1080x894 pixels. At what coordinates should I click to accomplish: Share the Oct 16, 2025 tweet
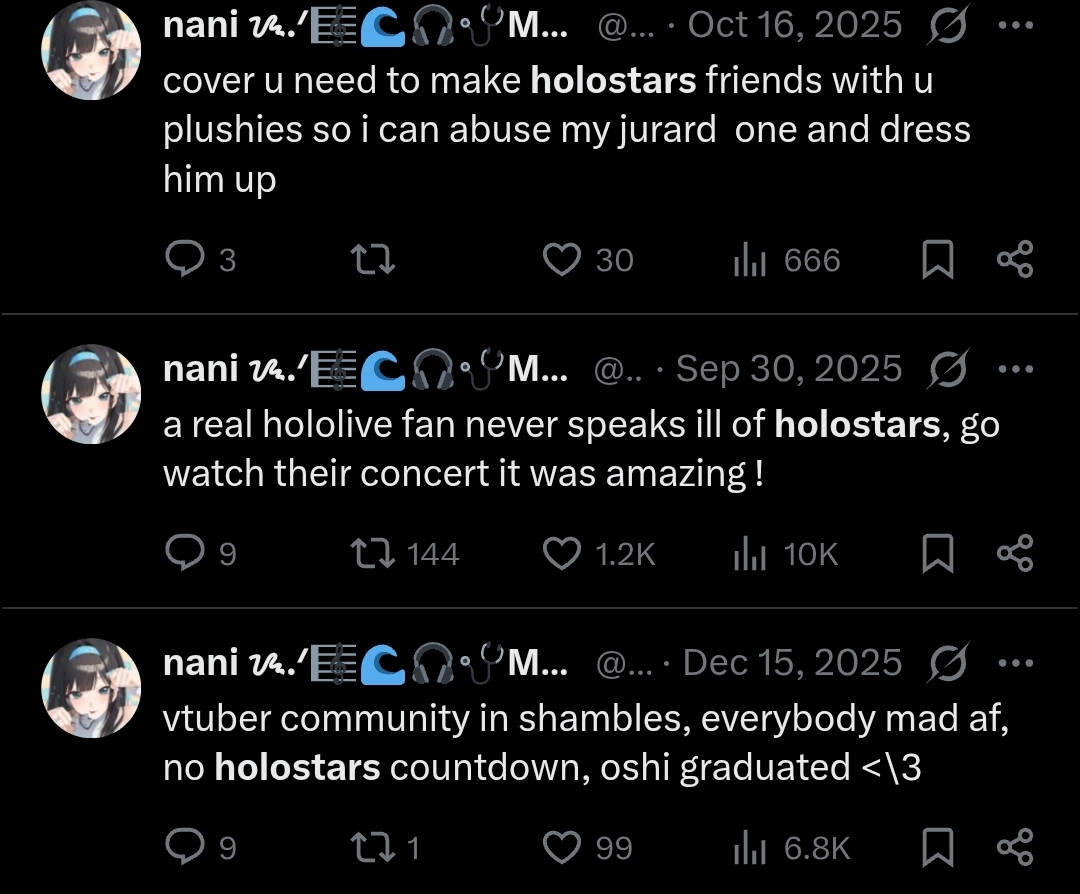(1015, 259)
